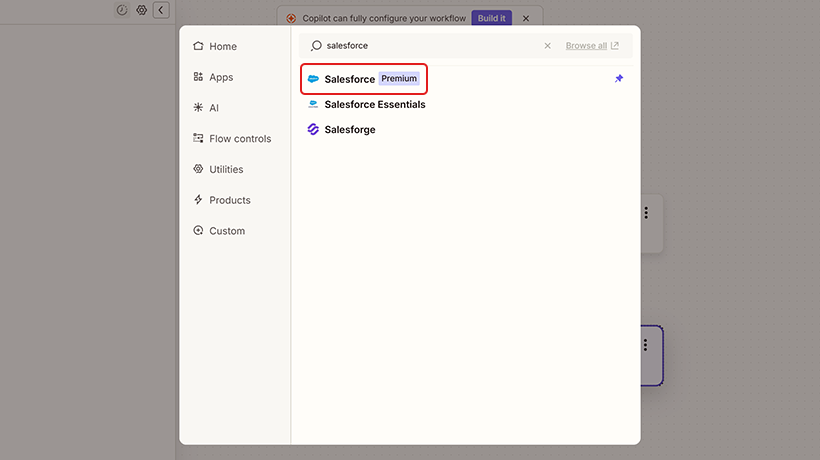820x460 pixels.
Task: Switch to the Apps category
Action: pos(220,77)
